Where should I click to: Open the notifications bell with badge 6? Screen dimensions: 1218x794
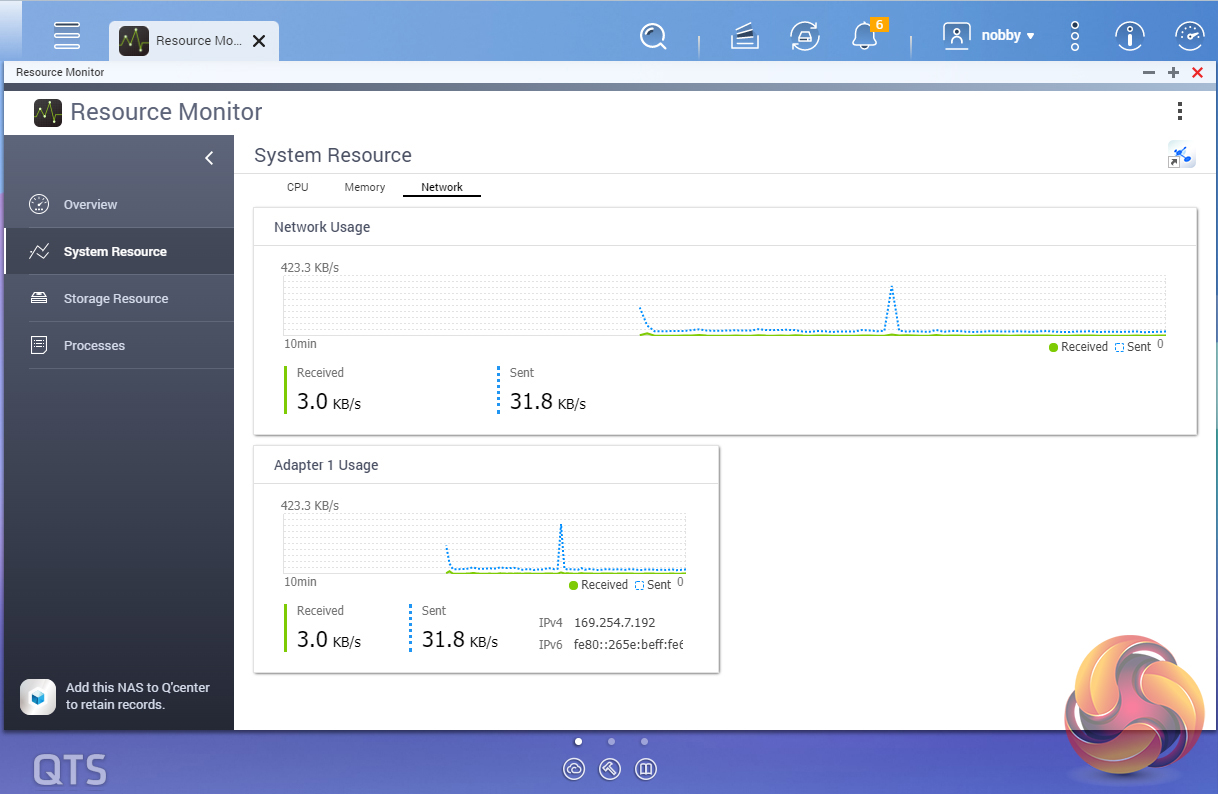(864, 37)
